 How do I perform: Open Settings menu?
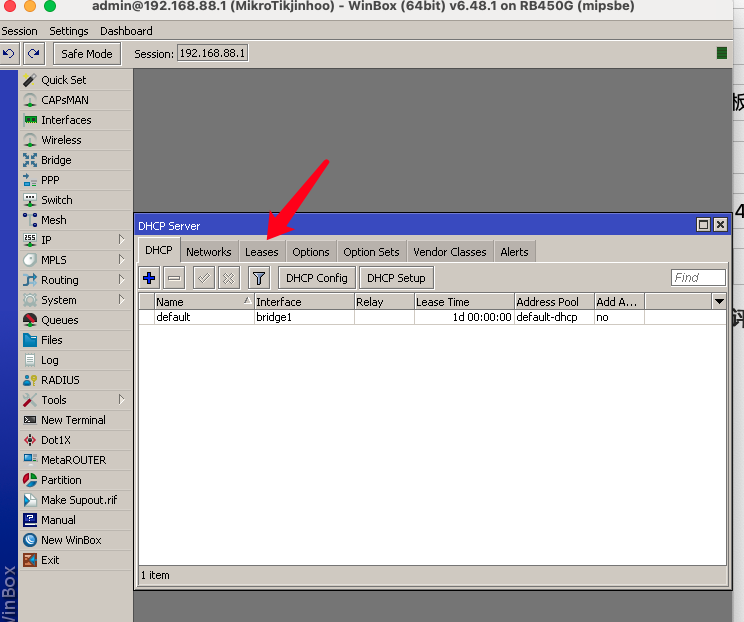point(69,31)
